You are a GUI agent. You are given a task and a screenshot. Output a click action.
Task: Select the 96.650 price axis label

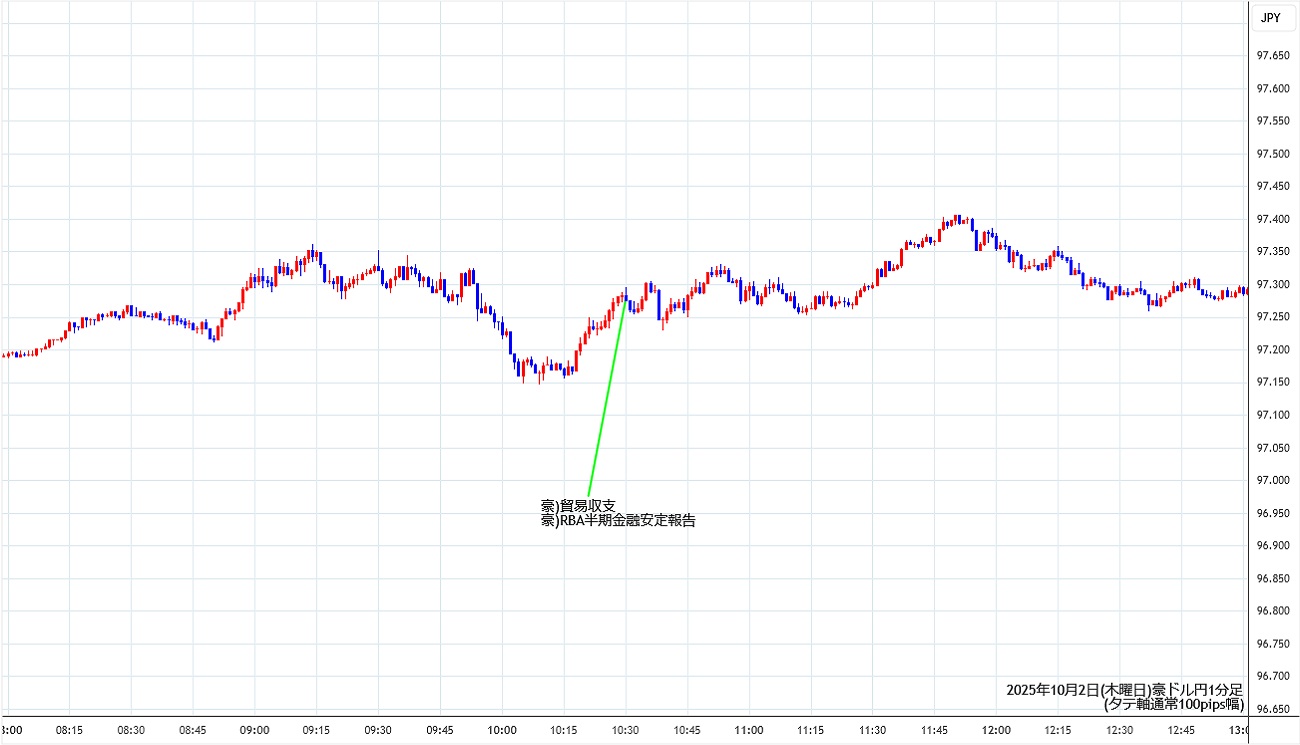pyautogui.click(x=1272, y=709)
